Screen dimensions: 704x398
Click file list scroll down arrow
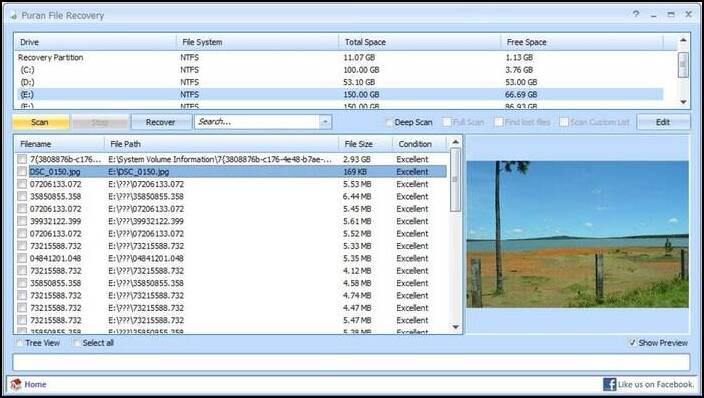click(455, 327)
